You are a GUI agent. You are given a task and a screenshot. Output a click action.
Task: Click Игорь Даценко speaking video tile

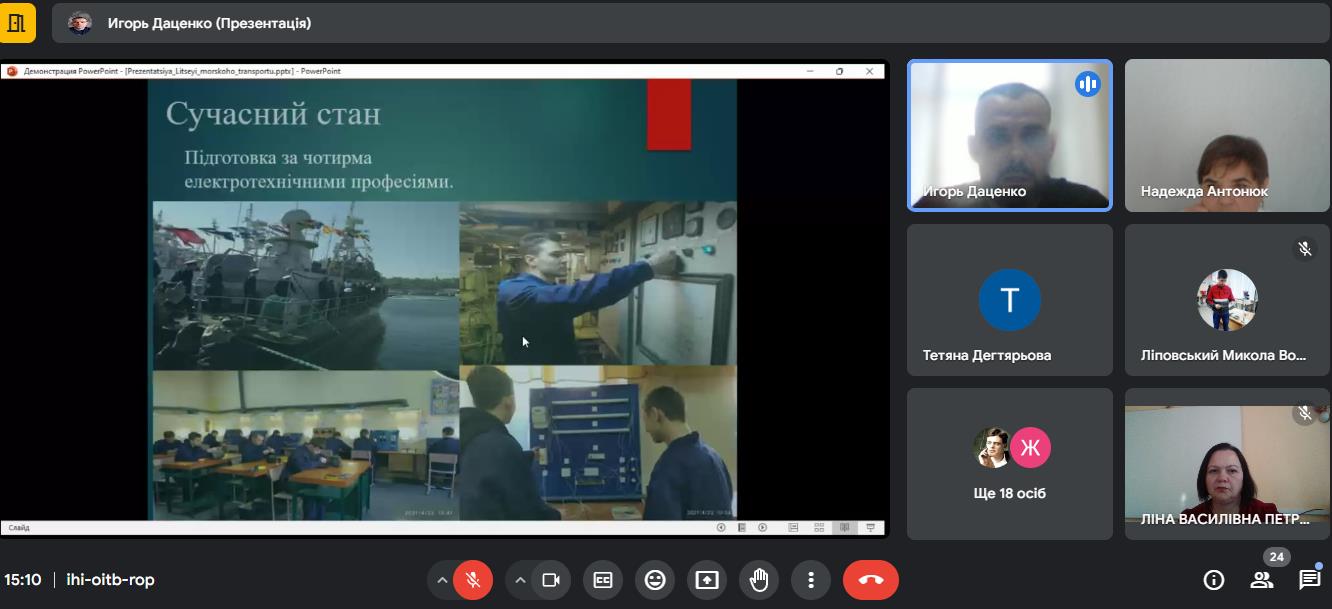[1009, 135]
